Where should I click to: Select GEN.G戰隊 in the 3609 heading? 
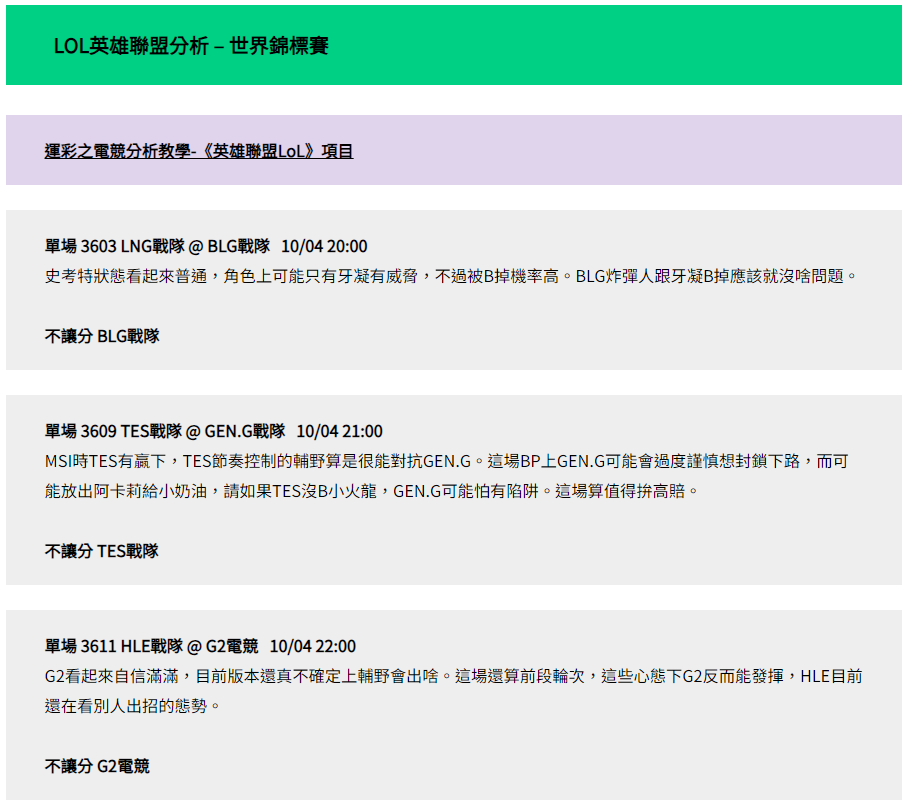(245, 431)
